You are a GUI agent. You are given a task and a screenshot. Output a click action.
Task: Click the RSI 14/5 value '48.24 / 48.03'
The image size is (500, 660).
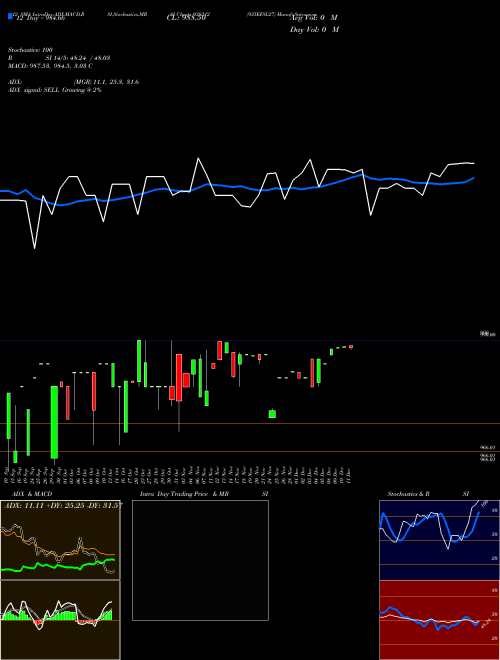89,58
